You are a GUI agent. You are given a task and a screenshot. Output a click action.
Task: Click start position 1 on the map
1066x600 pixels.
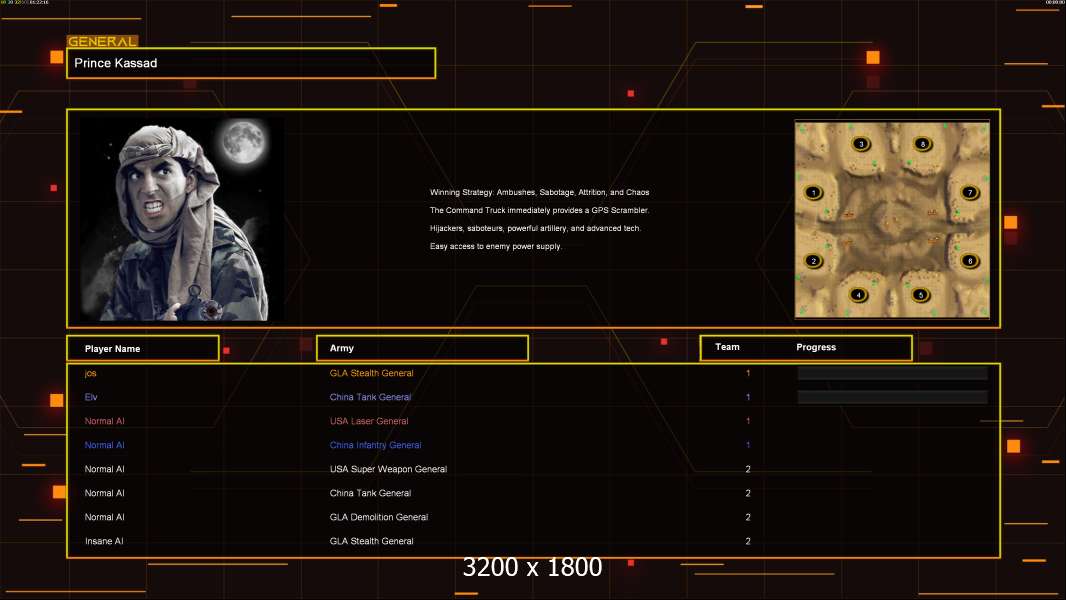click(x=813, y=193)
